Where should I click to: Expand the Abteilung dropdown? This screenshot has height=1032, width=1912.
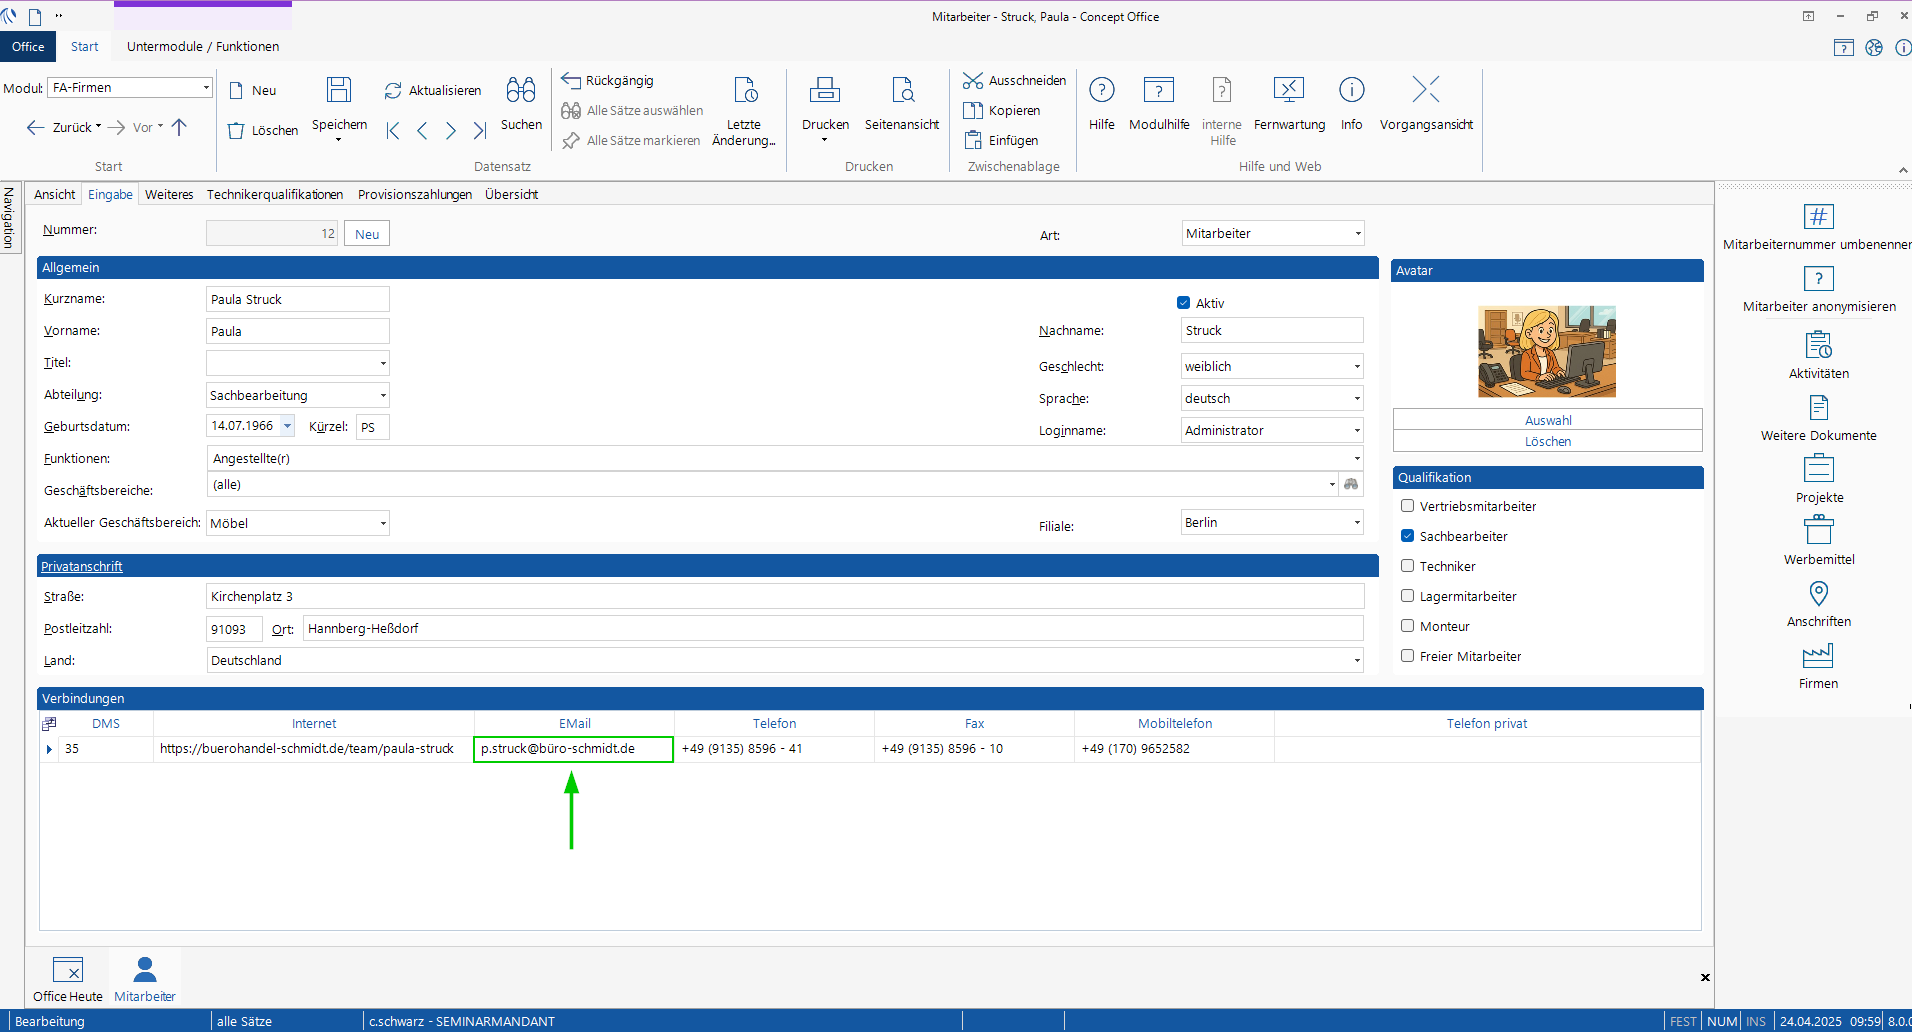[x=383, y=396]
